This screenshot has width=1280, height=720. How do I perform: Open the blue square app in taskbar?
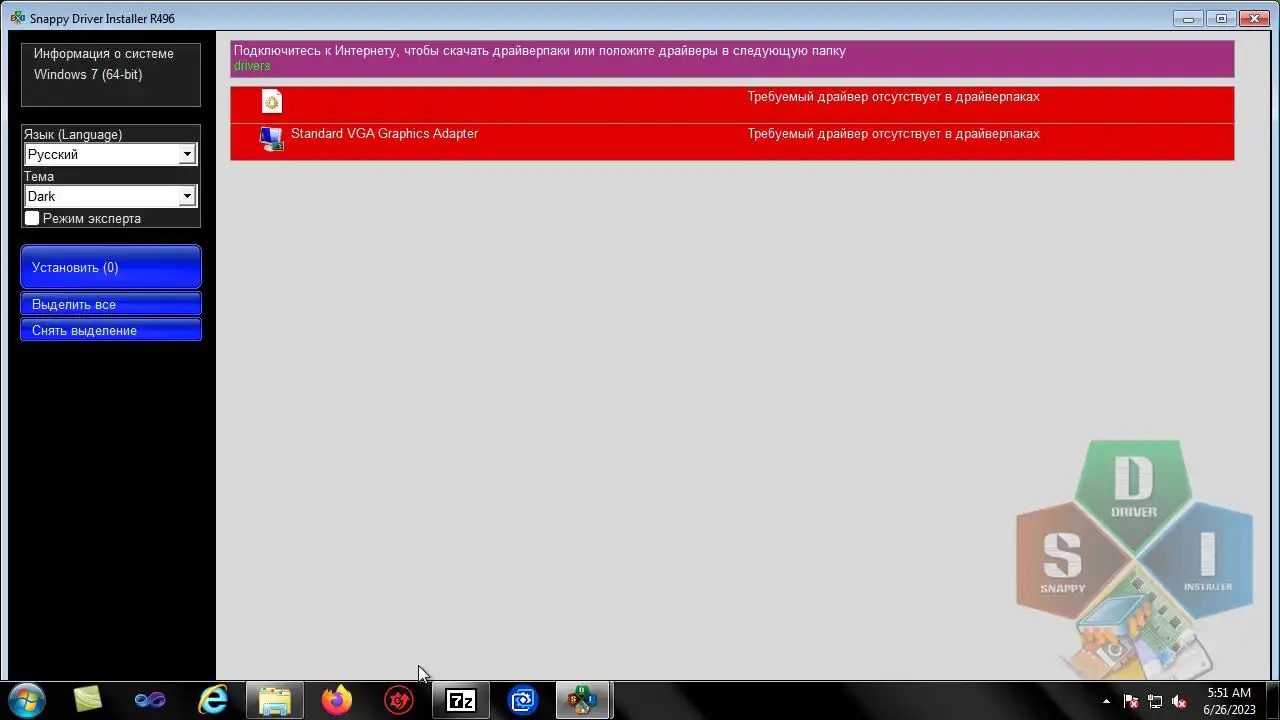[523, 700]
